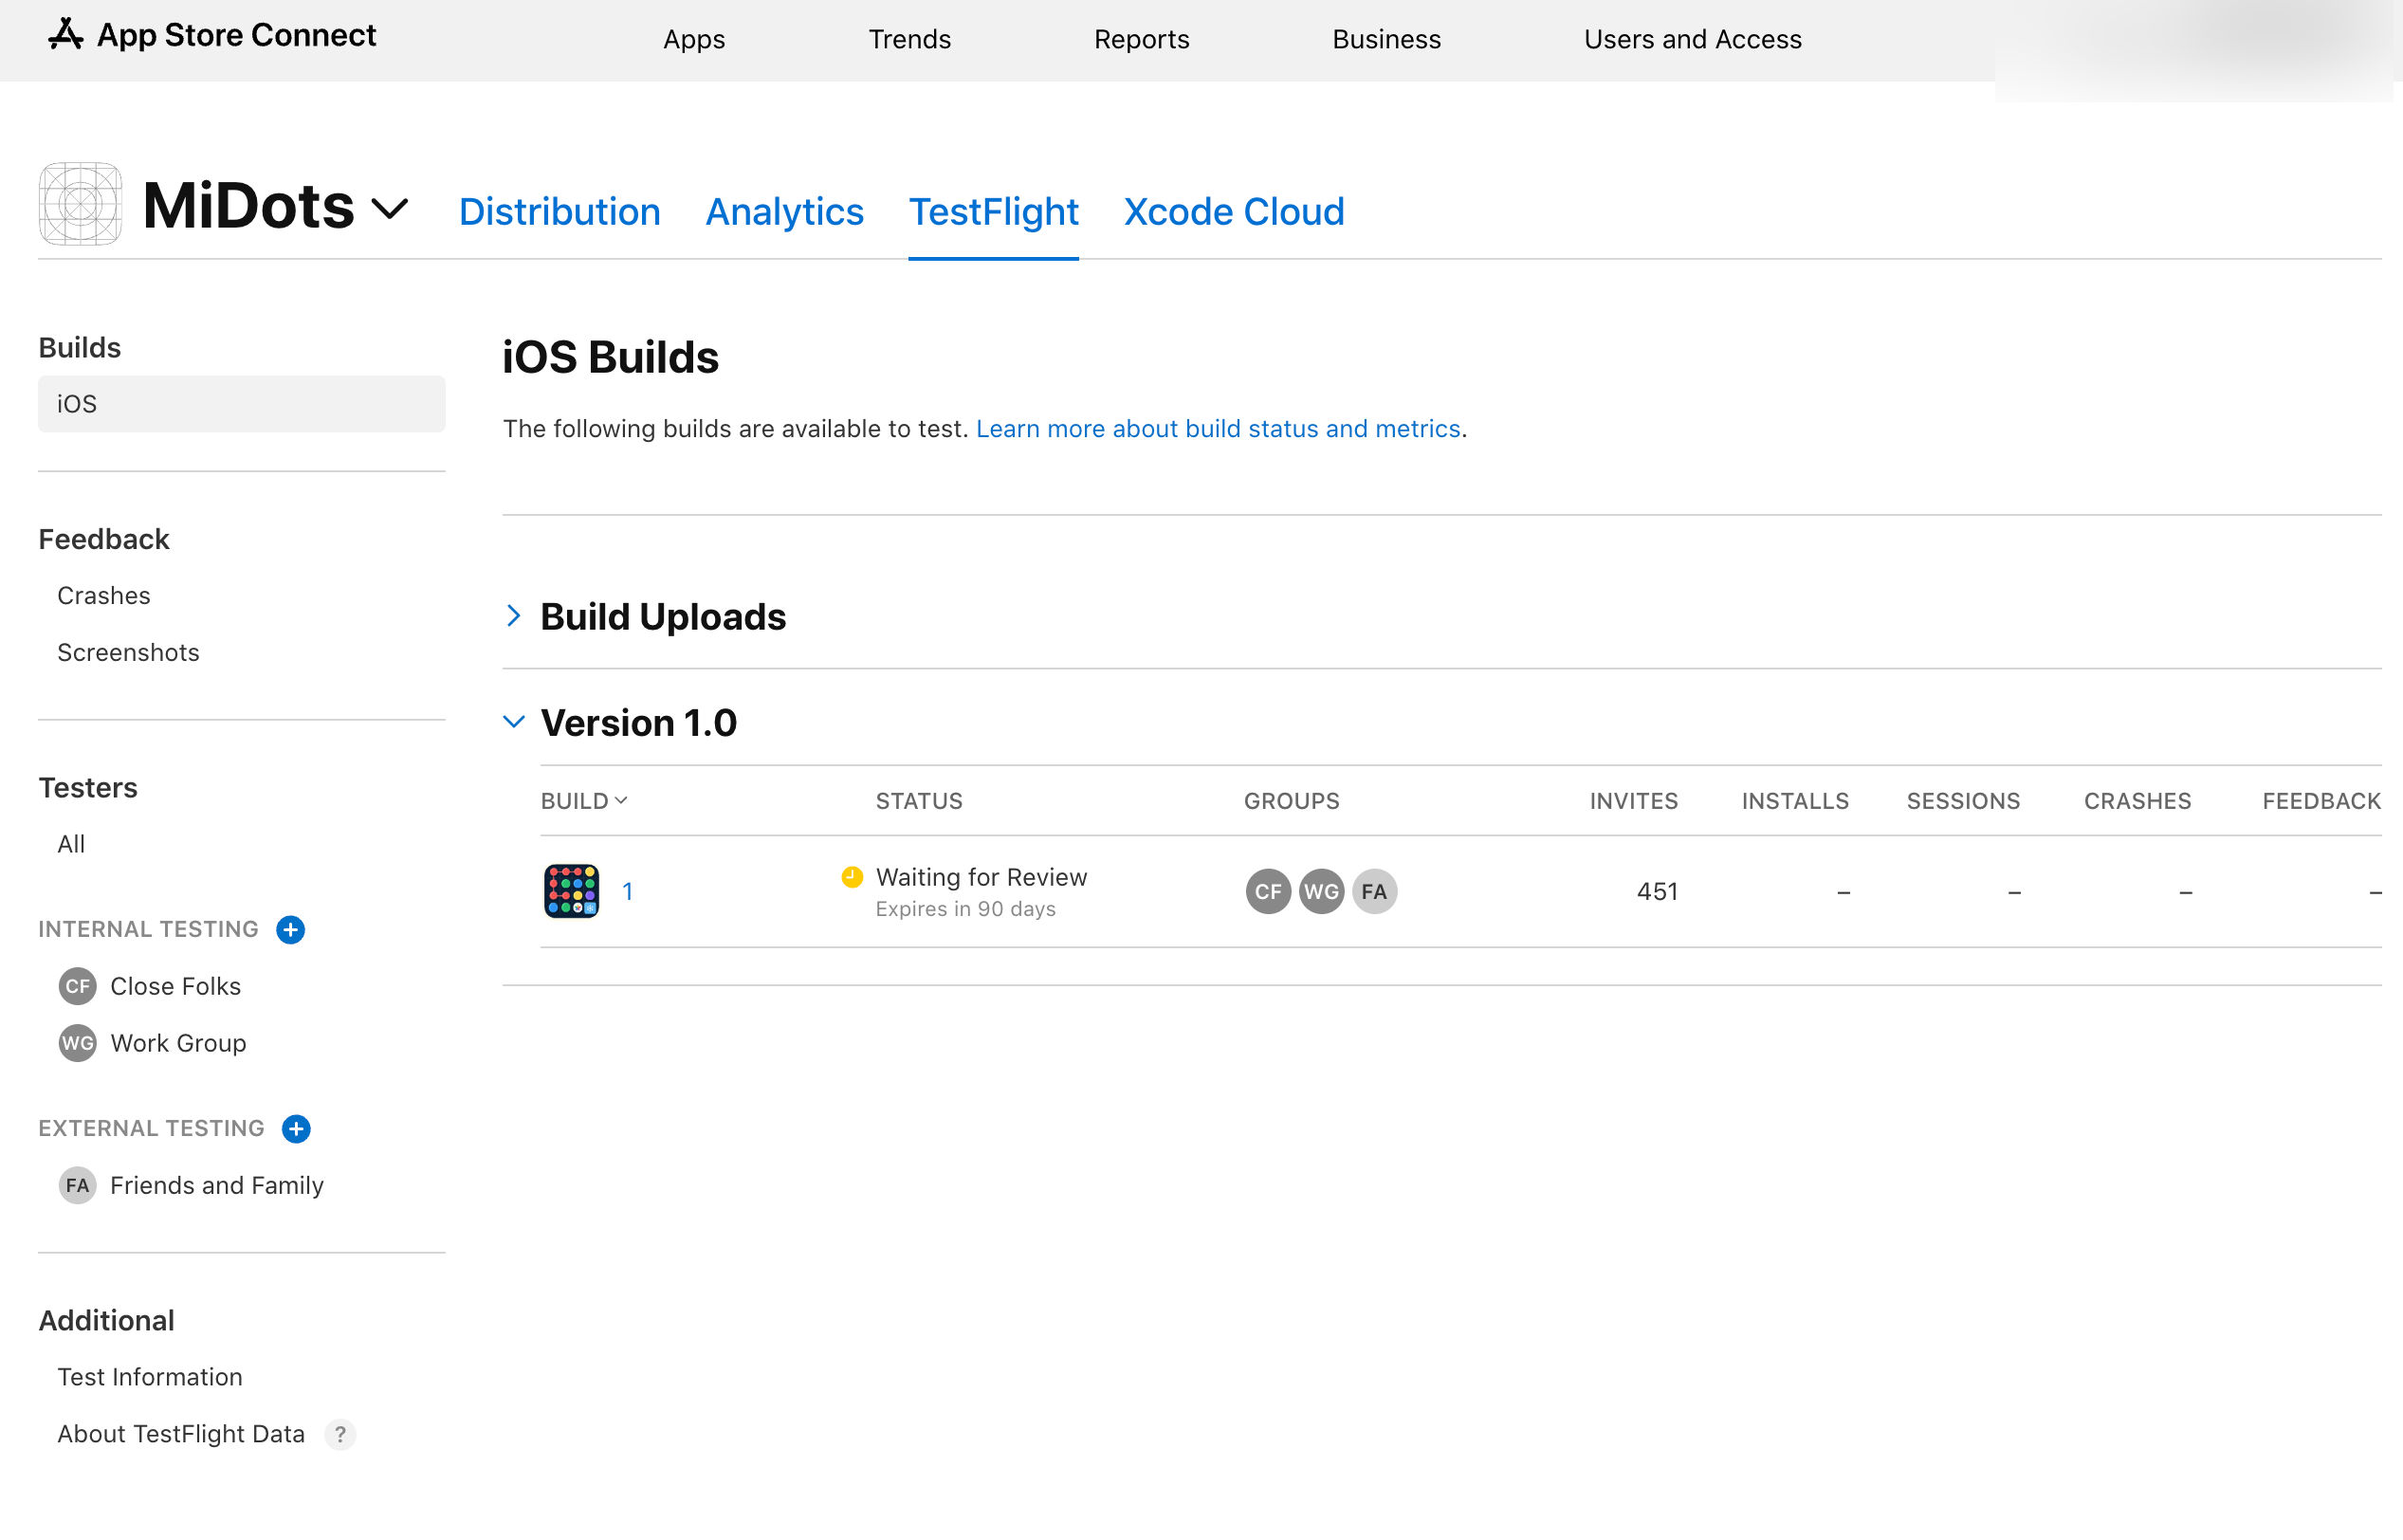The height and width of the screenshot is (1540, 2403).
Task: Open About TestFlight Data
Action: point(181,1435)
